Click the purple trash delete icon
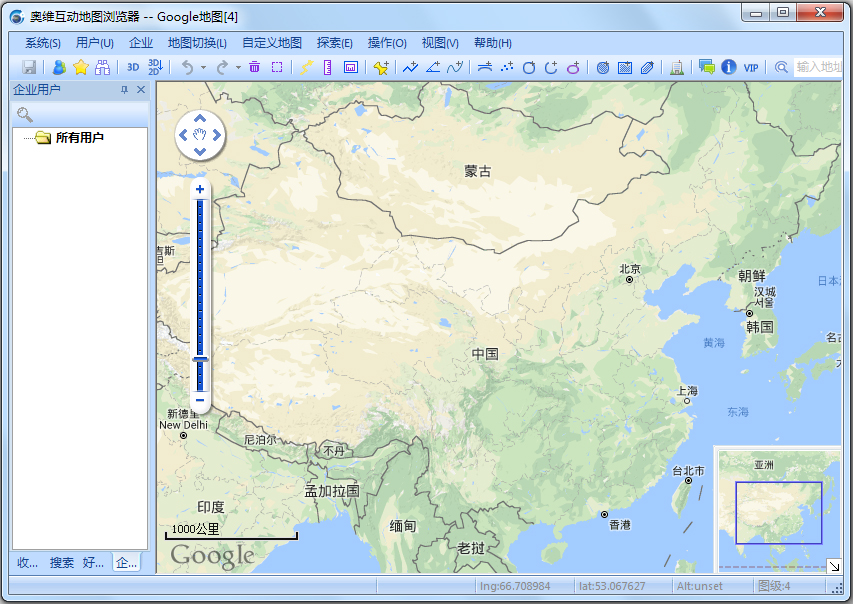The image size is (853, 604). [254, 67]
